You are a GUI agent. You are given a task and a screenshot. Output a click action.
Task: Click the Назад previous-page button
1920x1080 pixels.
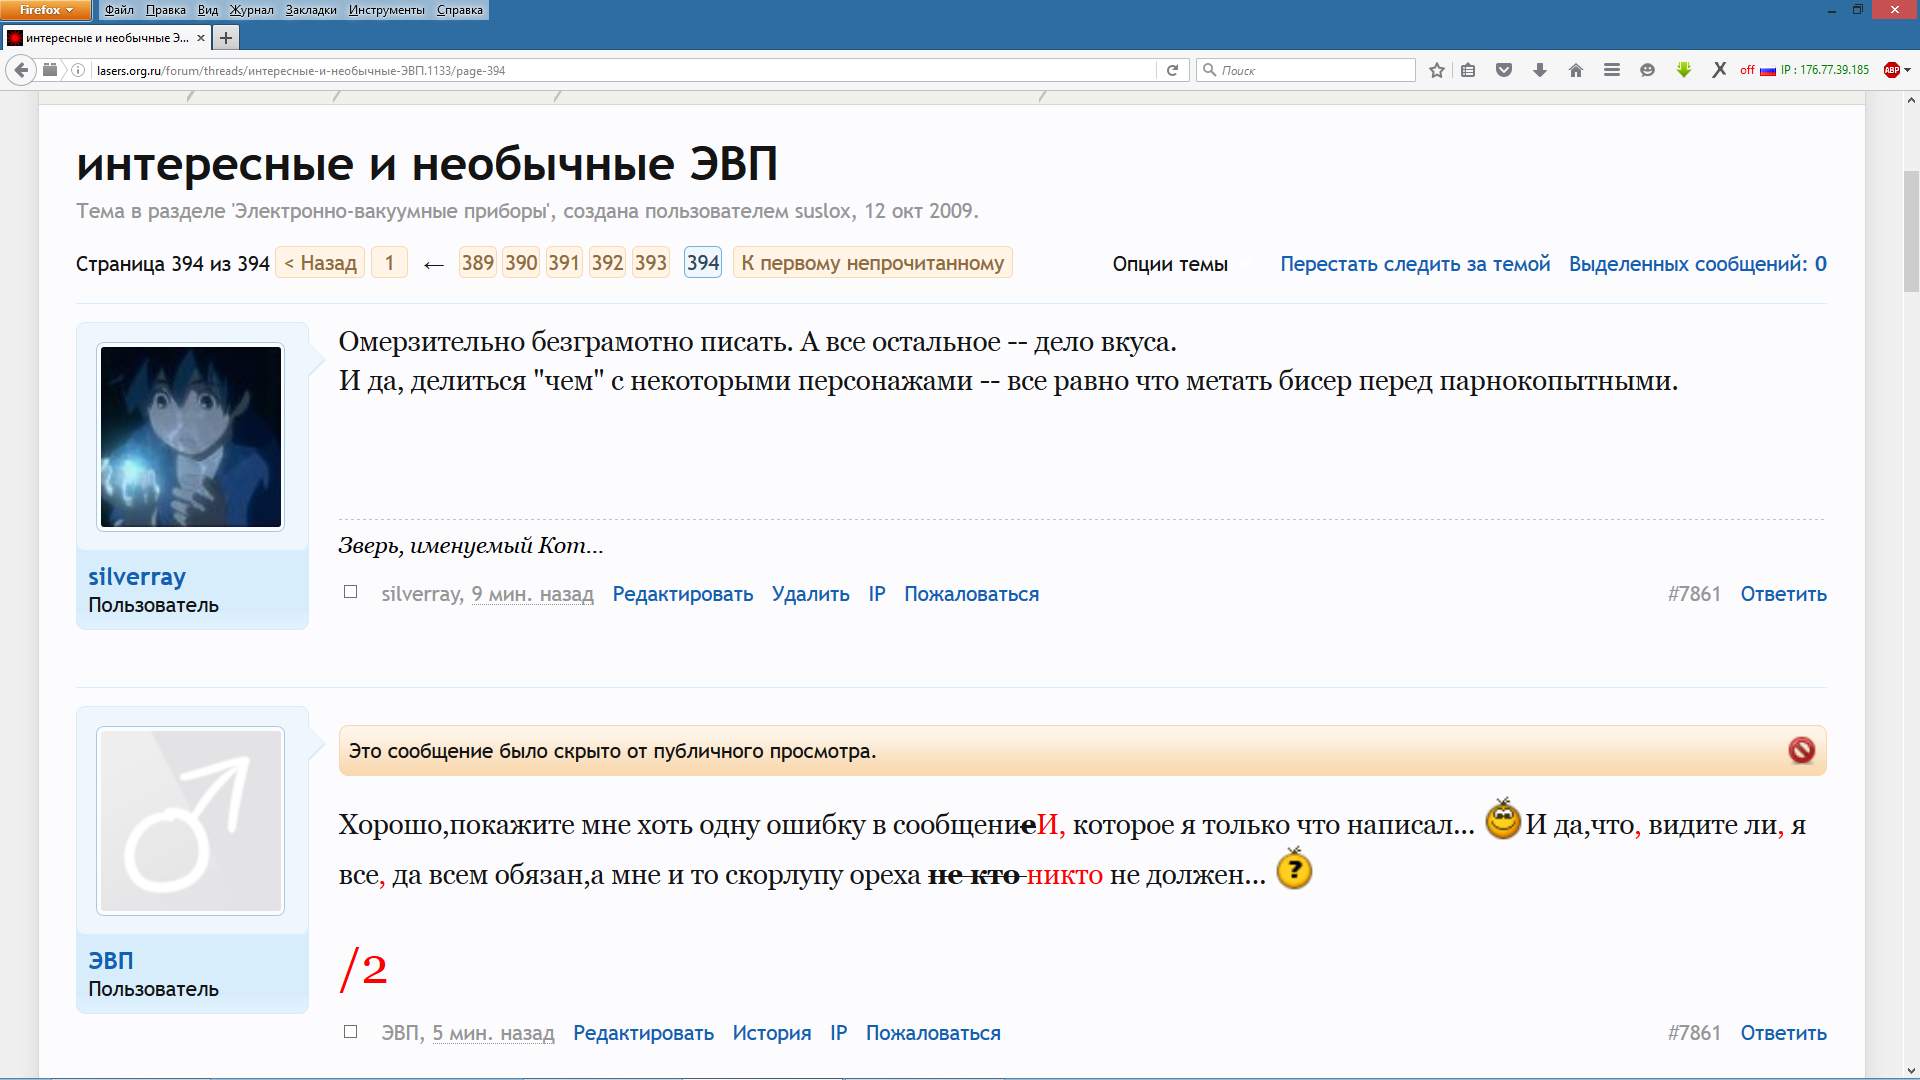click(320, 263)
